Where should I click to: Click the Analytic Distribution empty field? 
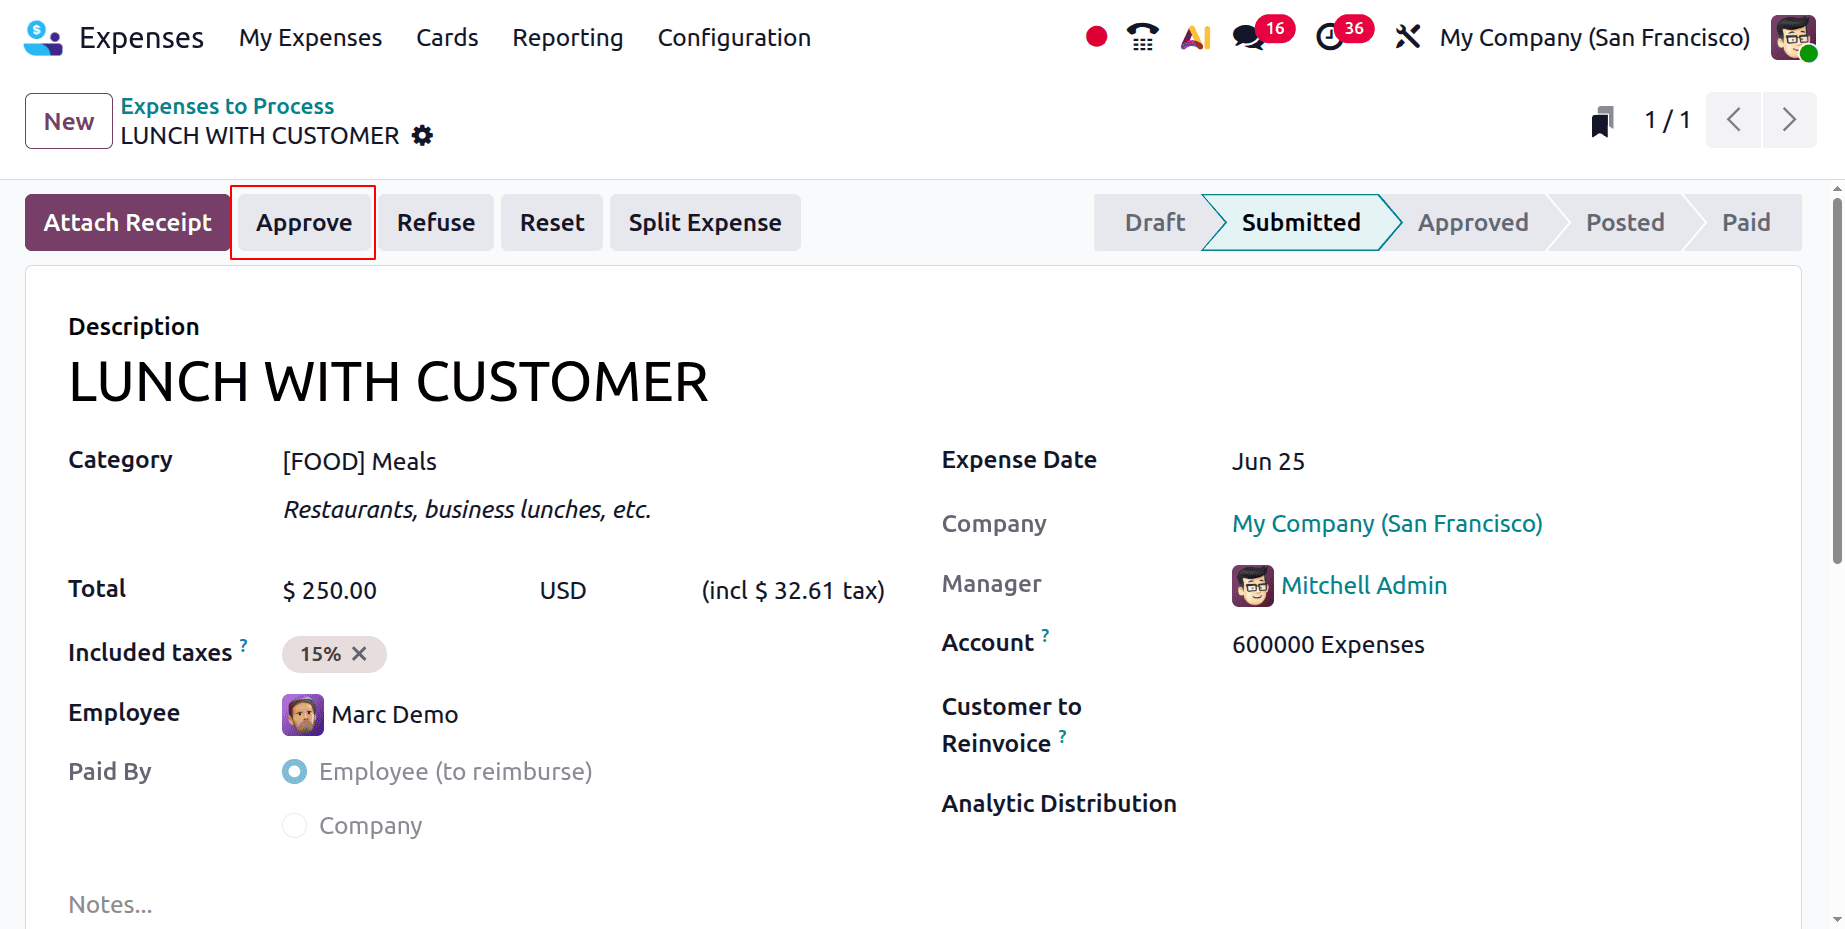click(1495, 804)
